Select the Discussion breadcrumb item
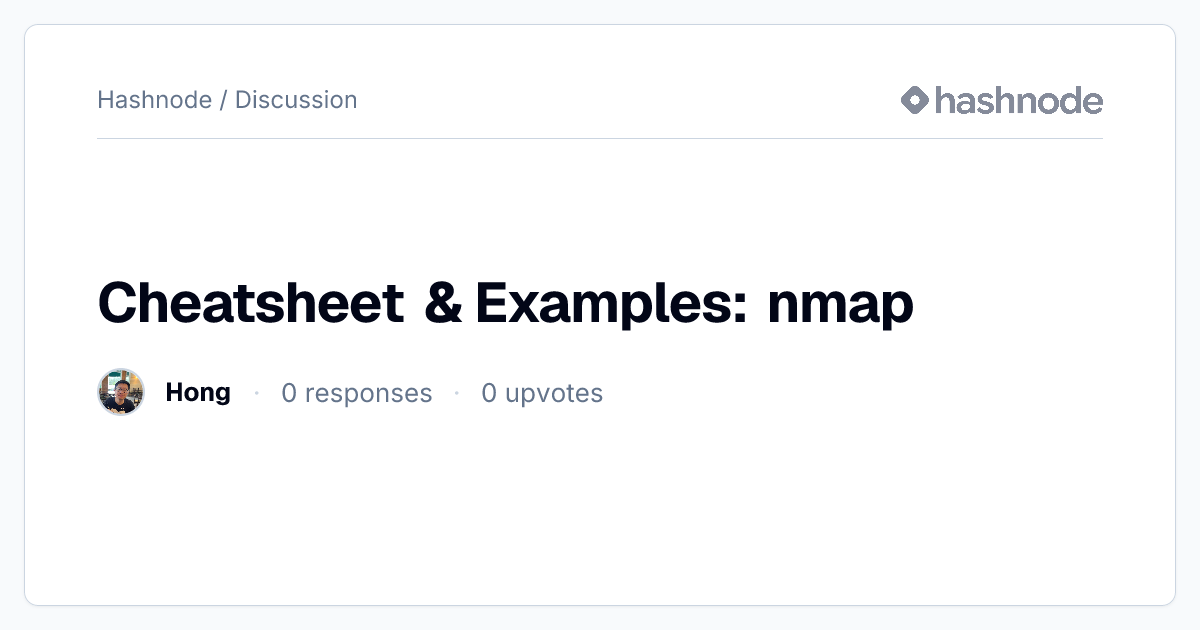Screen dimensions: 1200x630 tap(296, 100)
